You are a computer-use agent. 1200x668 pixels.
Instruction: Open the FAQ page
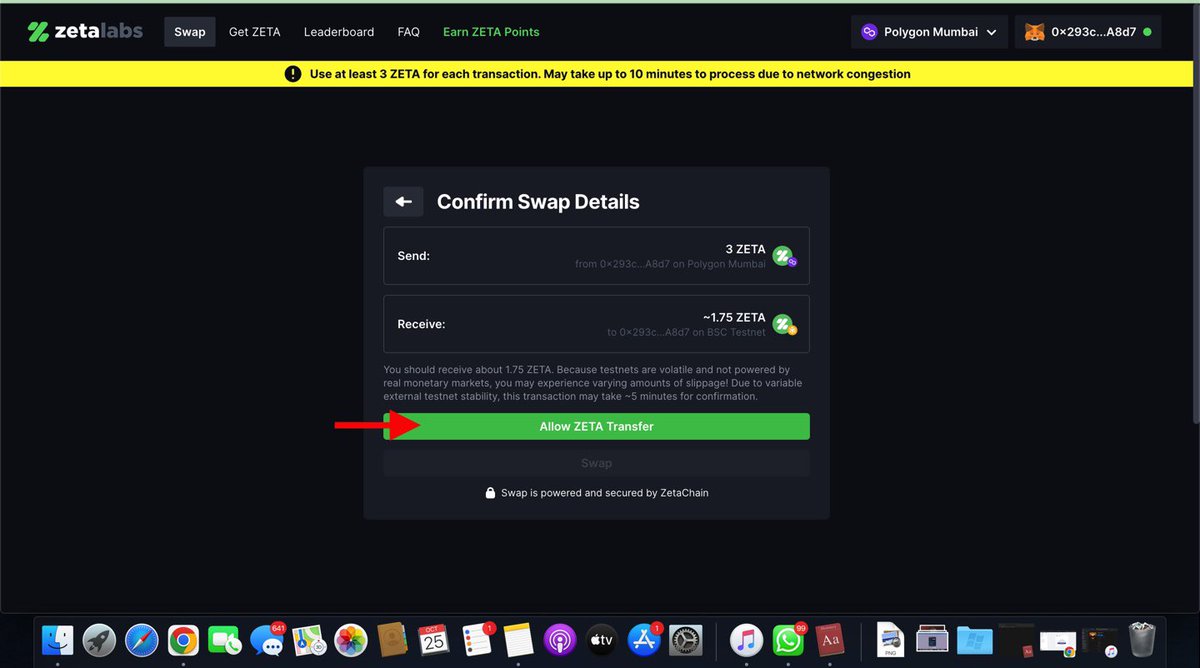408,32
